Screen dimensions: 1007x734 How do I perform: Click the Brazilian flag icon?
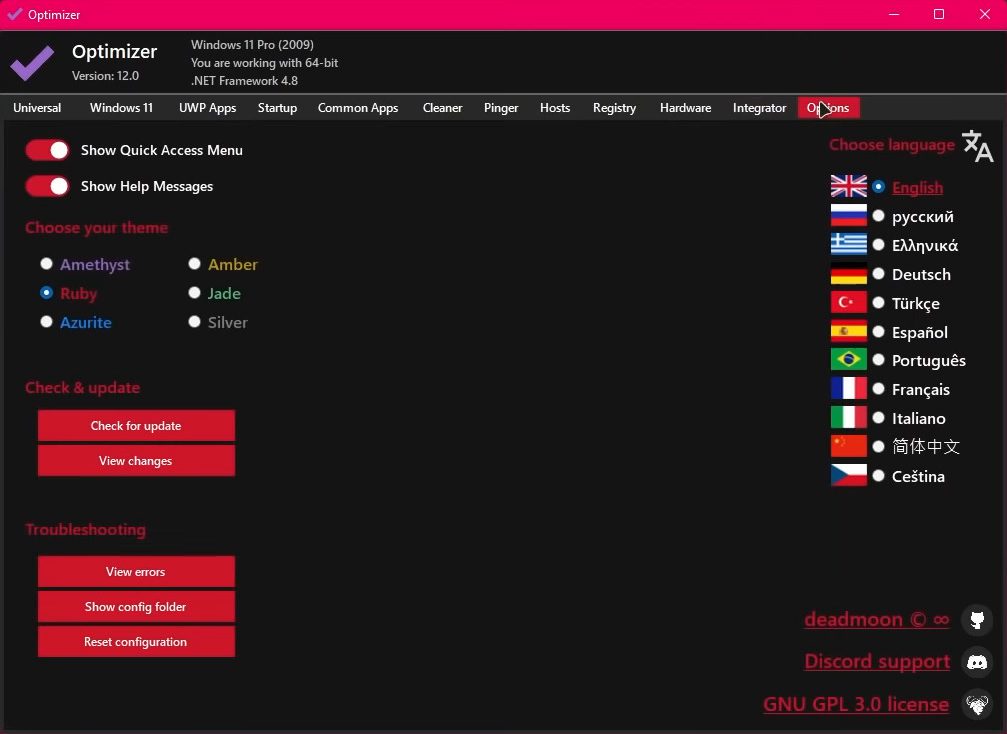coord(848,360)
